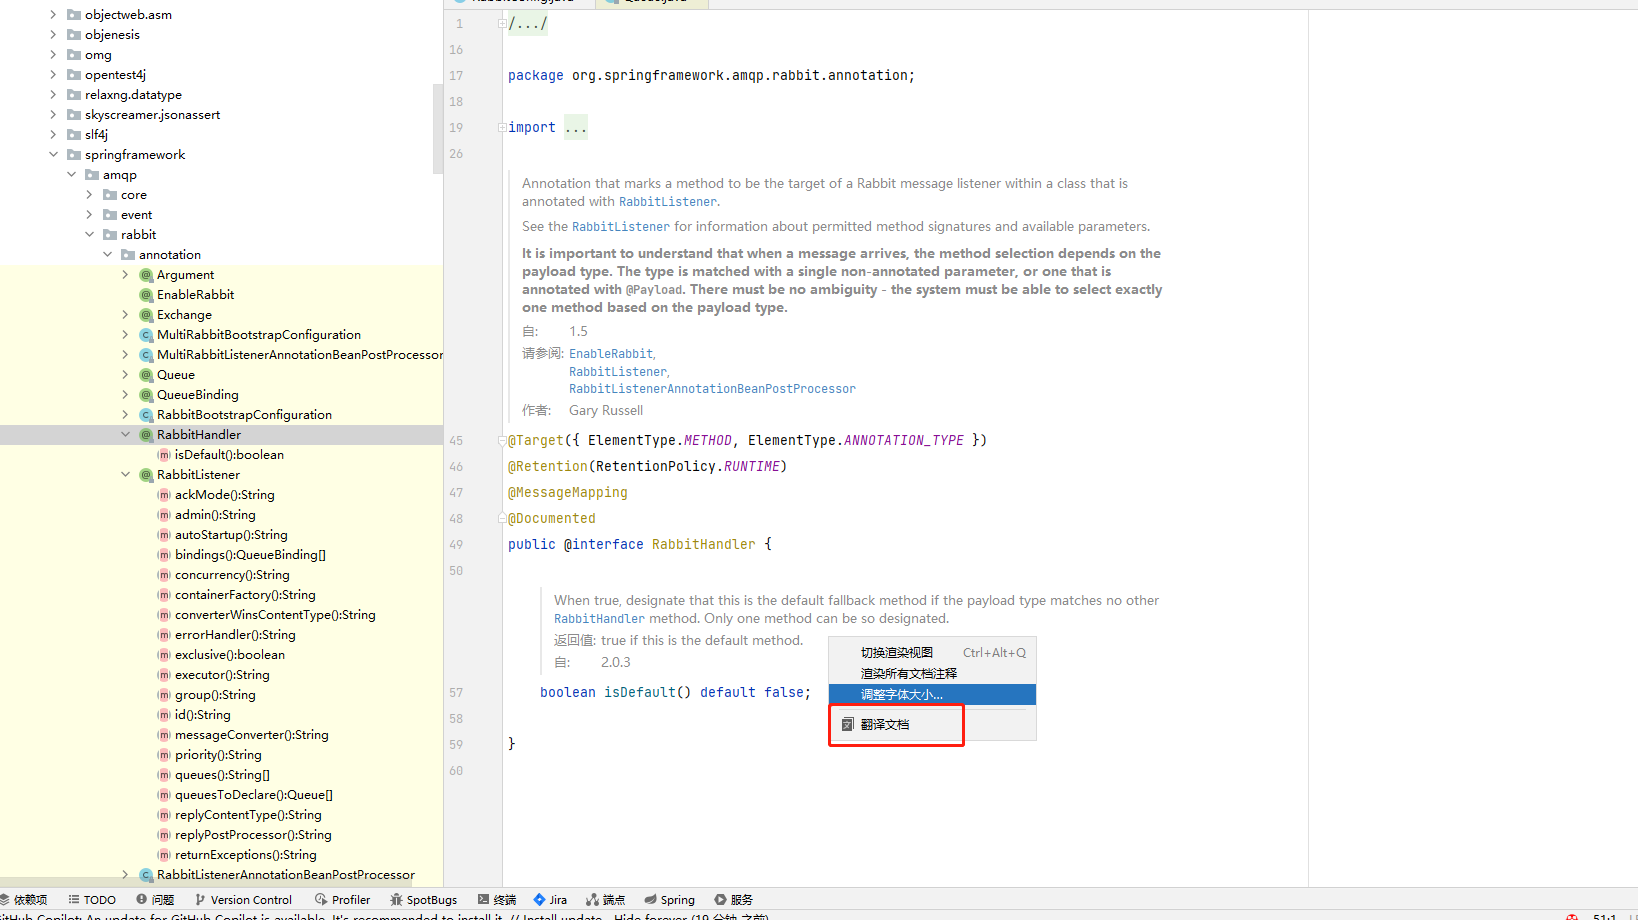Collapse the RabbitListener tree node
Image resolution: width=1638 pixels, height=920 pixels.
[x=125, y=475]
